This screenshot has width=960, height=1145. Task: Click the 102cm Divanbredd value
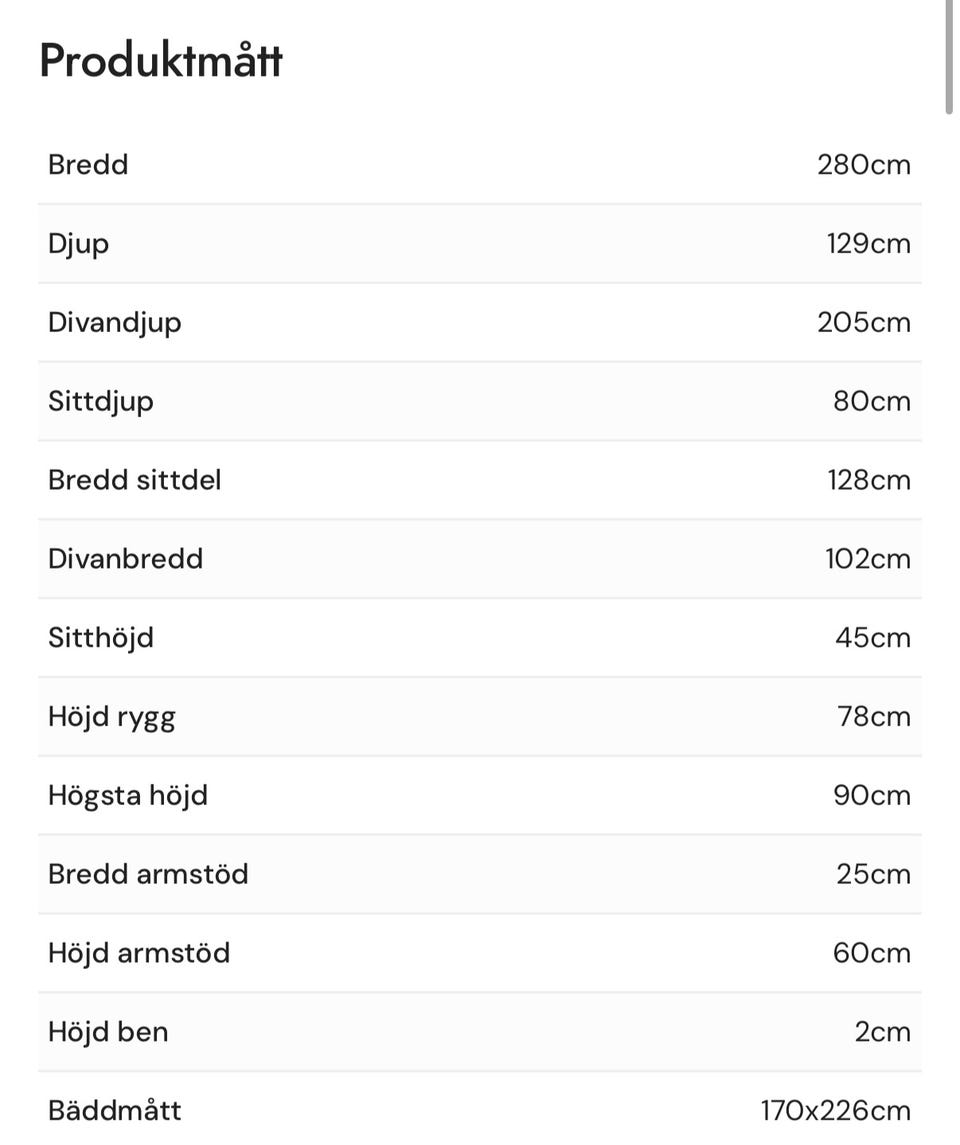coord(867,558)
